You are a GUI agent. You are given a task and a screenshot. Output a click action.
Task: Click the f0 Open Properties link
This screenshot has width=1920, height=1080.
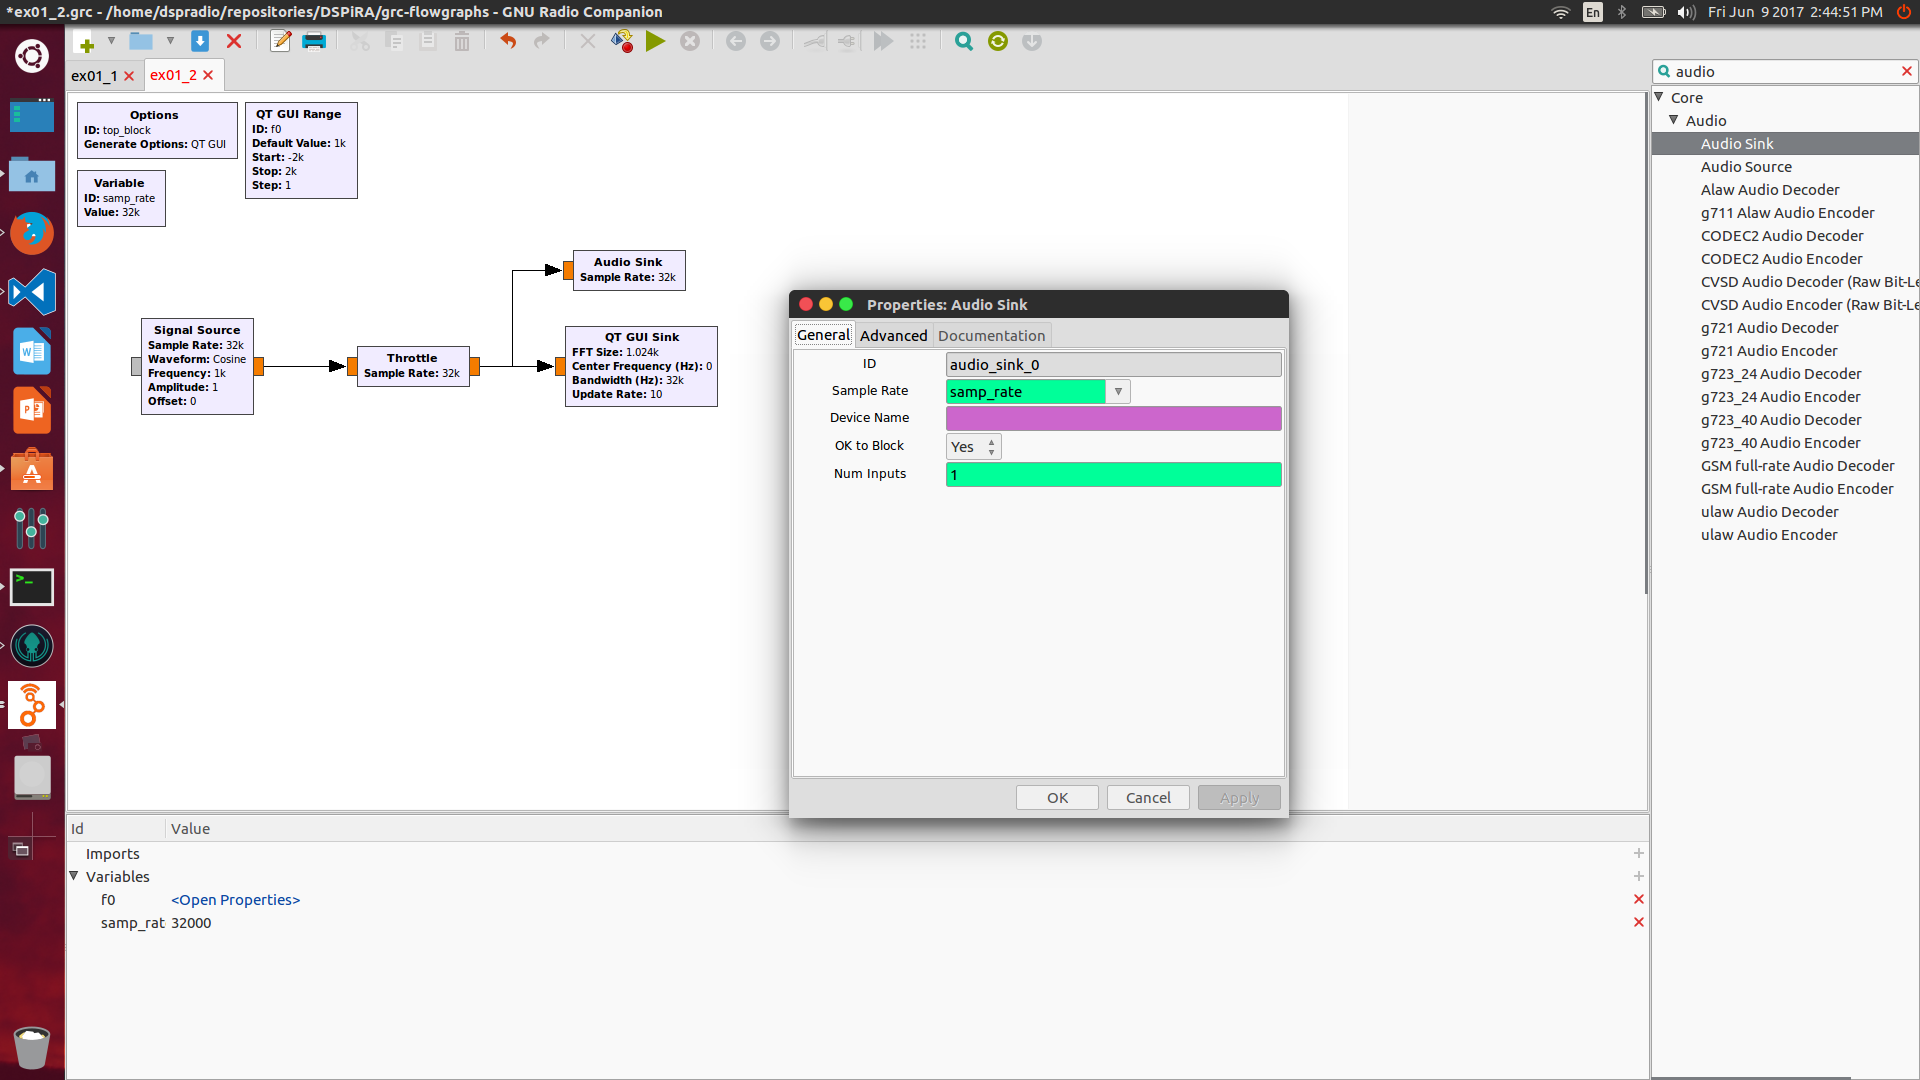(235, 900)
